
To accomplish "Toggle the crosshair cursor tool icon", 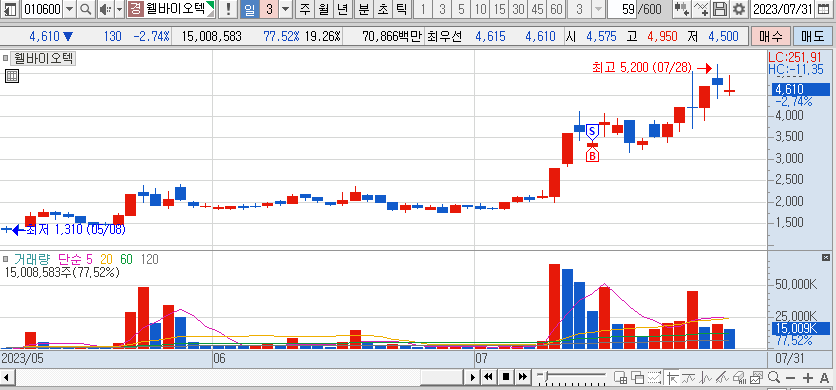I will pyautogui.click(x=672, y=378).
